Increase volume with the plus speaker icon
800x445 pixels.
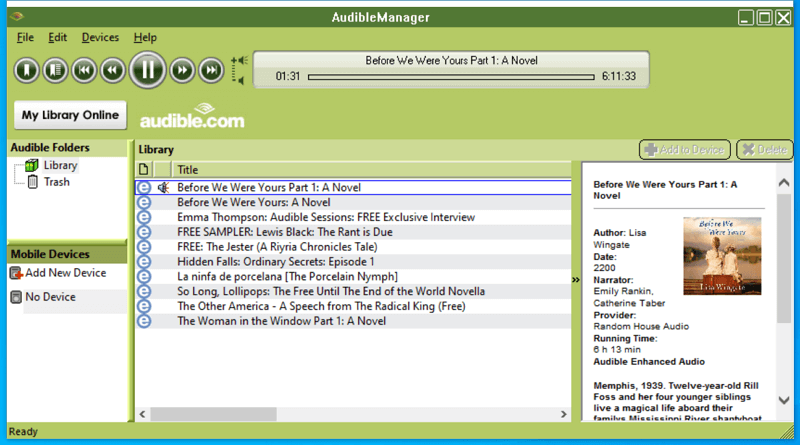point(239,60)
